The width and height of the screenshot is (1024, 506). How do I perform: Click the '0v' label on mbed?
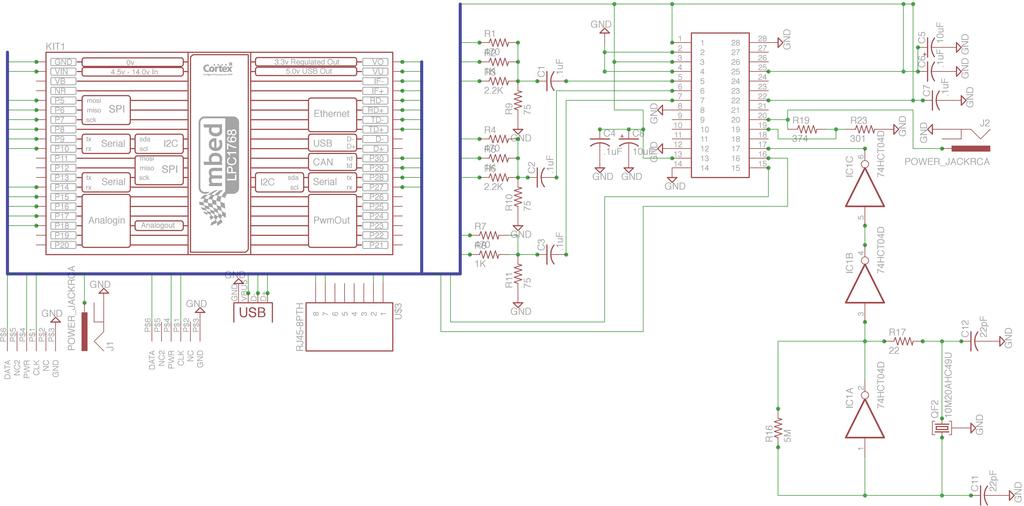click(130, 61)
